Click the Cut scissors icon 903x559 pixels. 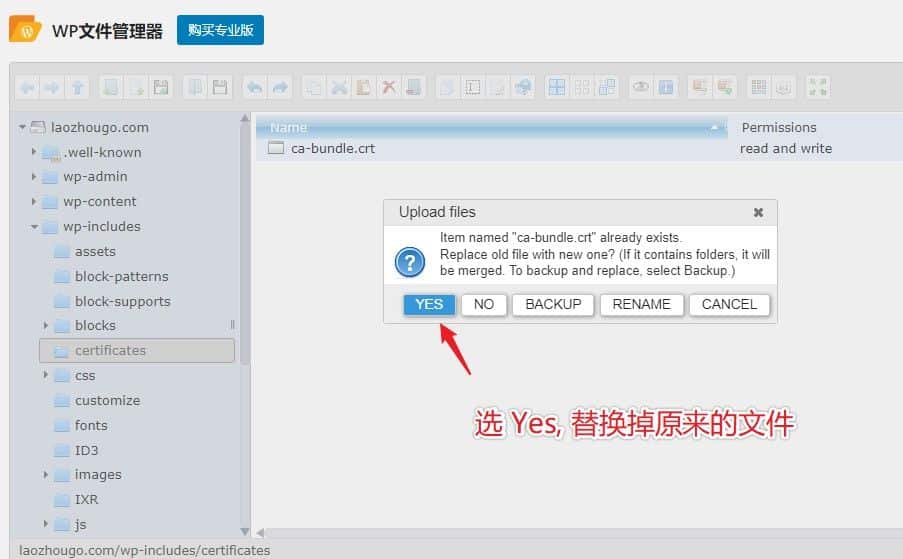(x=339, y=88)
